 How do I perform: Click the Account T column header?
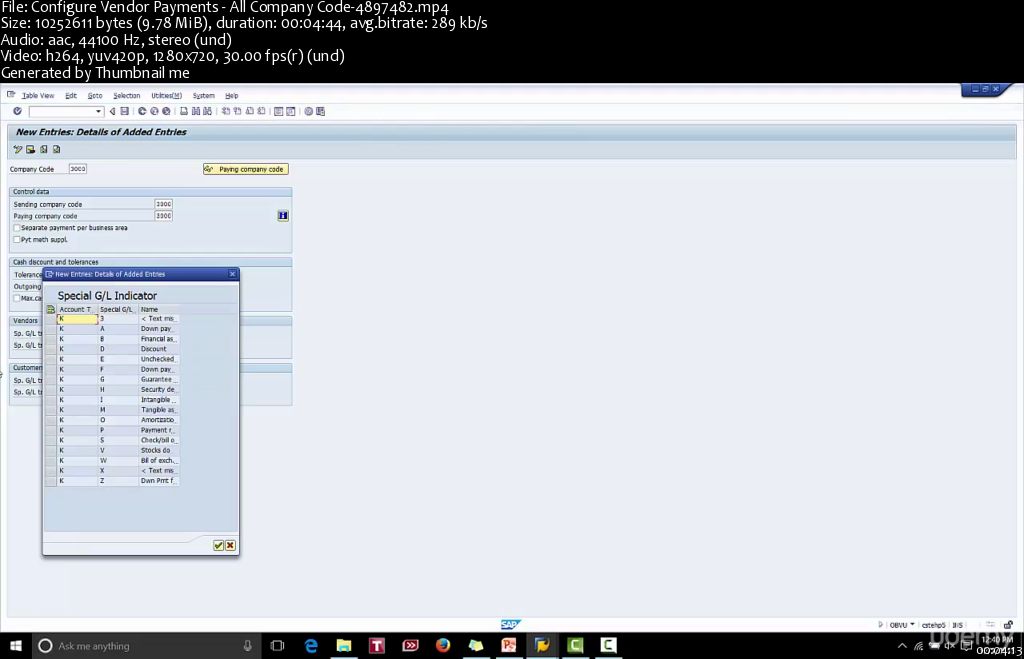coord(77,310)
